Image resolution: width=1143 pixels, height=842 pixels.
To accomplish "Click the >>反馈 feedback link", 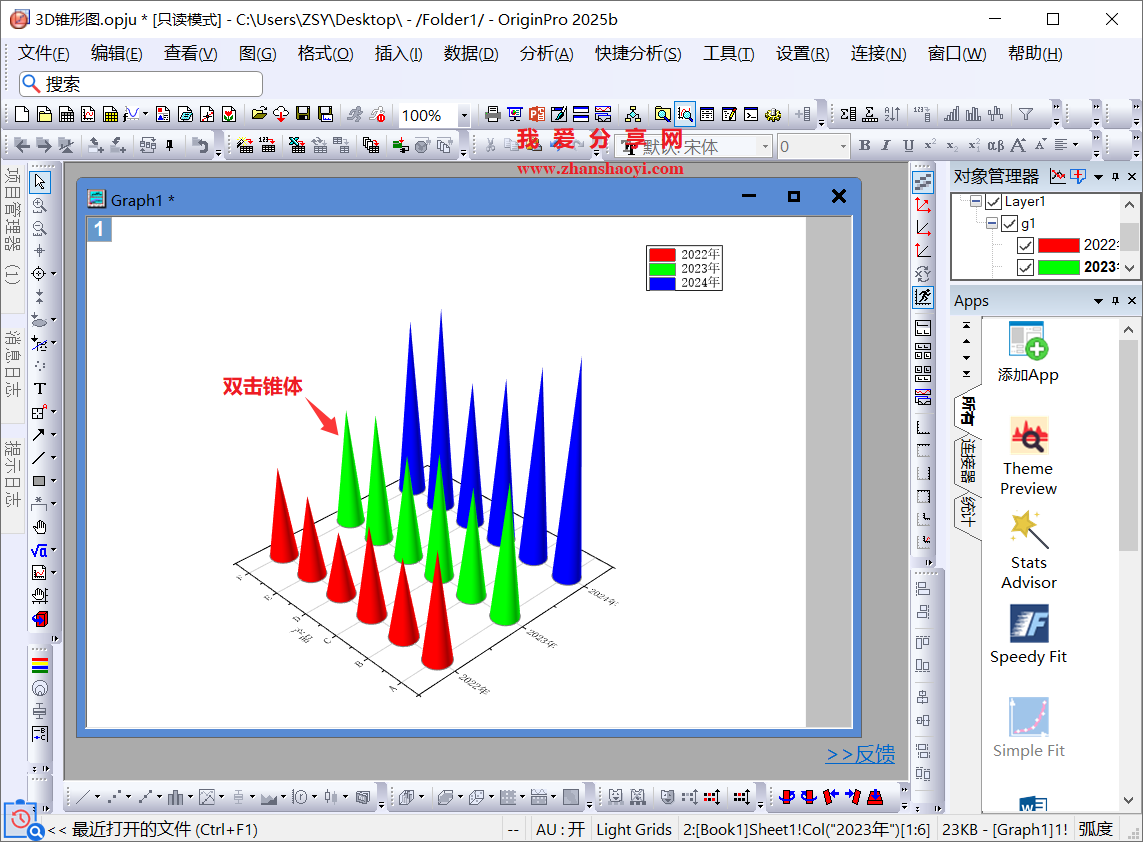I will pyautogui.click(x=860, y=755).
